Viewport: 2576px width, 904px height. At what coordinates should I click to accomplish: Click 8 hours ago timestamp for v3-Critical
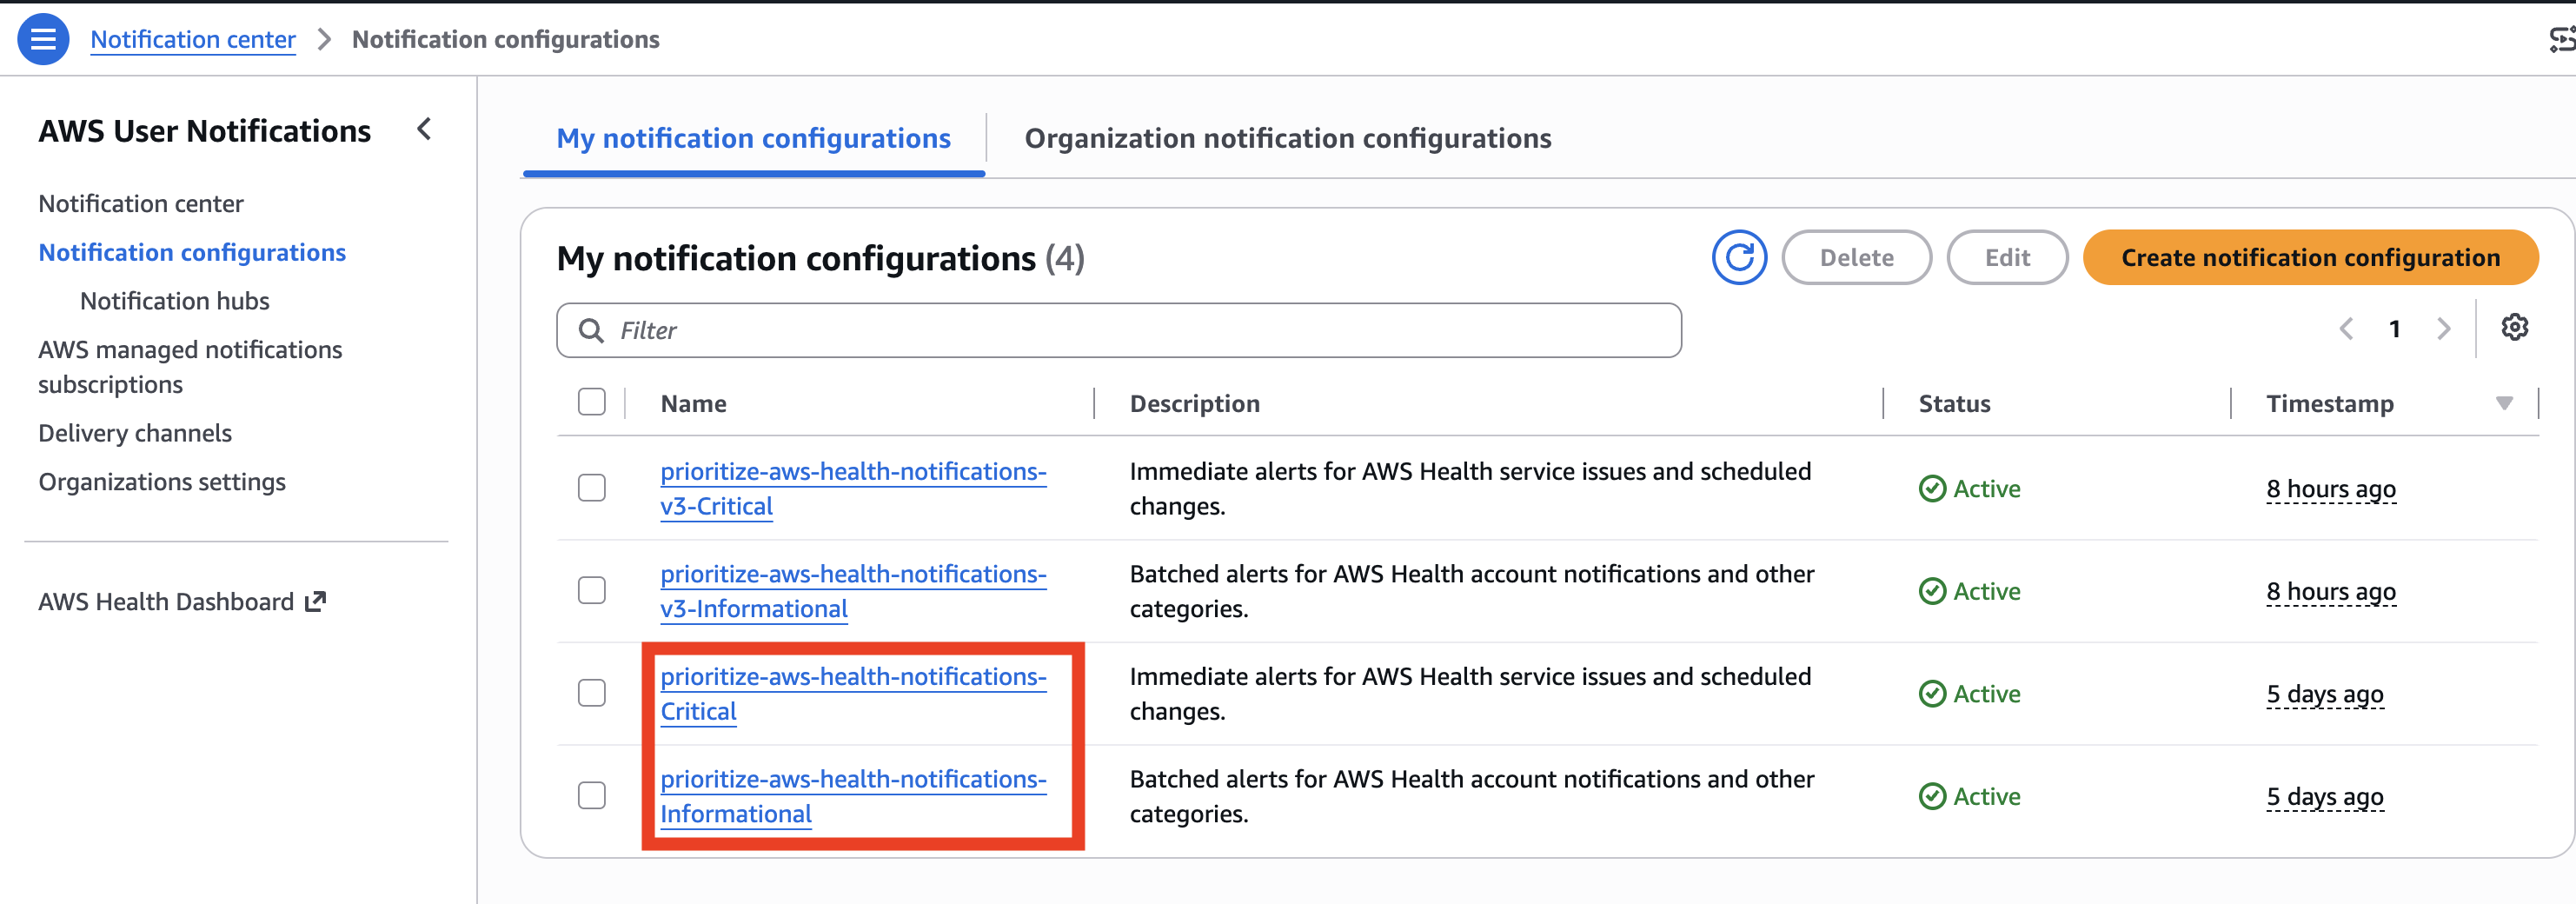point(2330,489)
